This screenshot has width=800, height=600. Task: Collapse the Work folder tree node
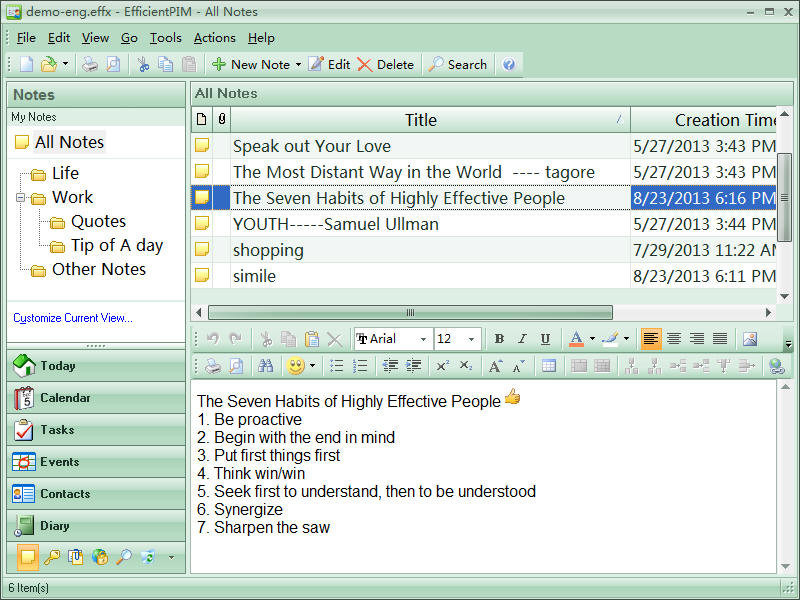[x=20, y=197]
